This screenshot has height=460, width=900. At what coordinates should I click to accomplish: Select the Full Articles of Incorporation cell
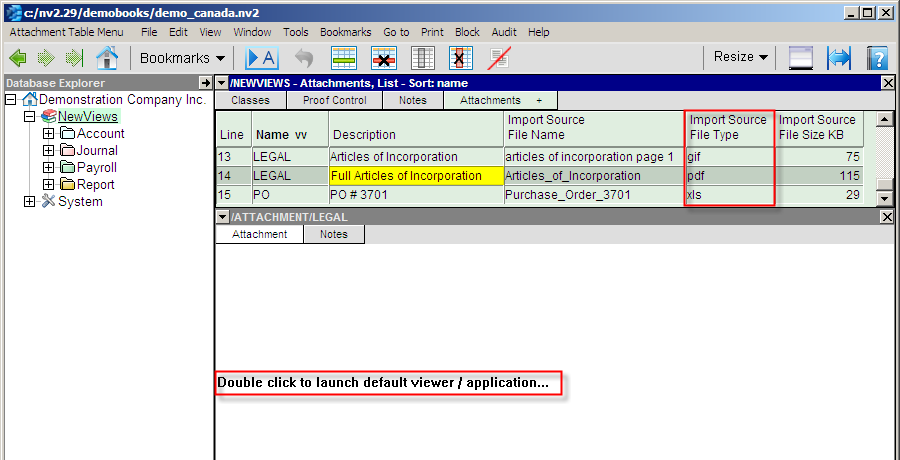415,176
